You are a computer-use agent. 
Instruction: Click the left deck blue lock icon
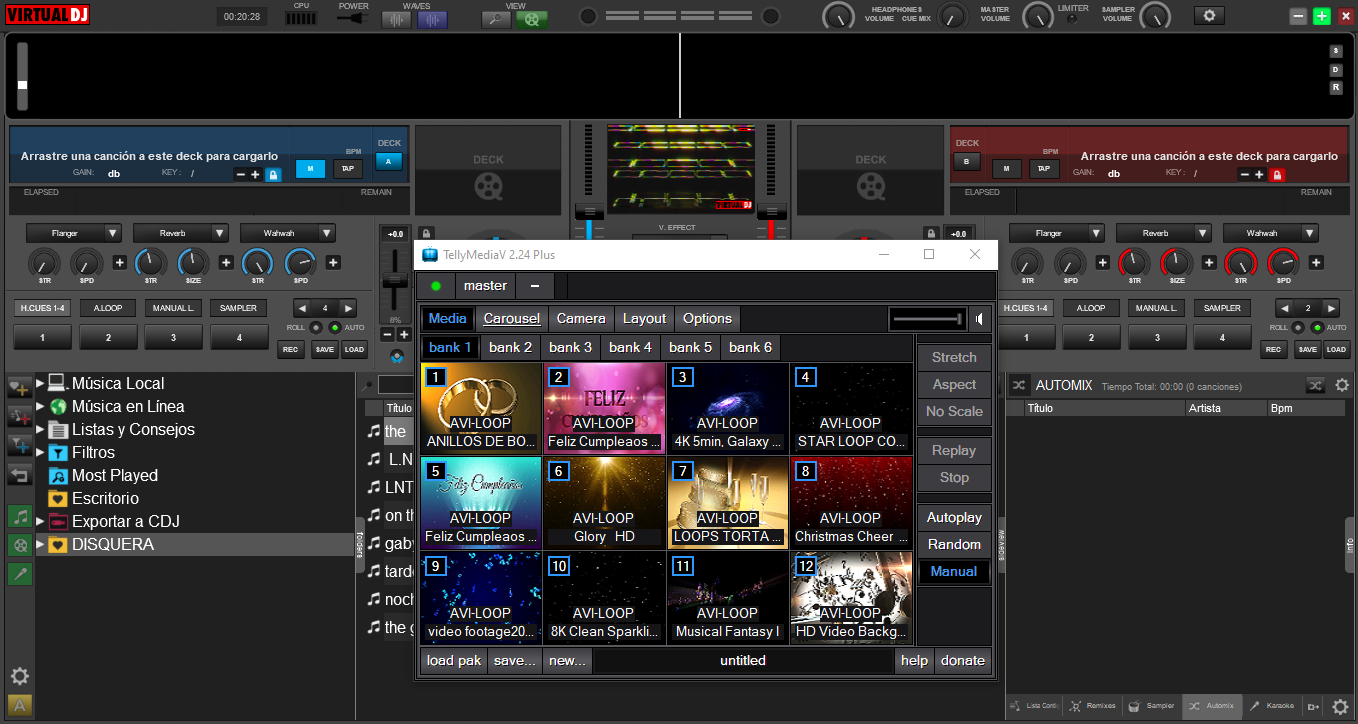273,175
